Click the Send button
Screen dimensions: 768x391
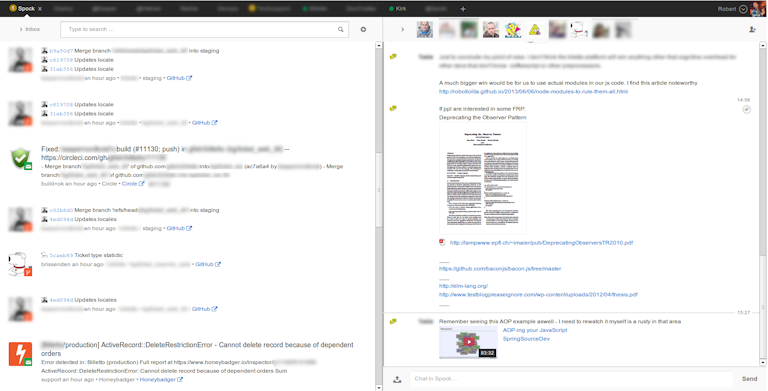pyautogui.click(x=749, y=379)
